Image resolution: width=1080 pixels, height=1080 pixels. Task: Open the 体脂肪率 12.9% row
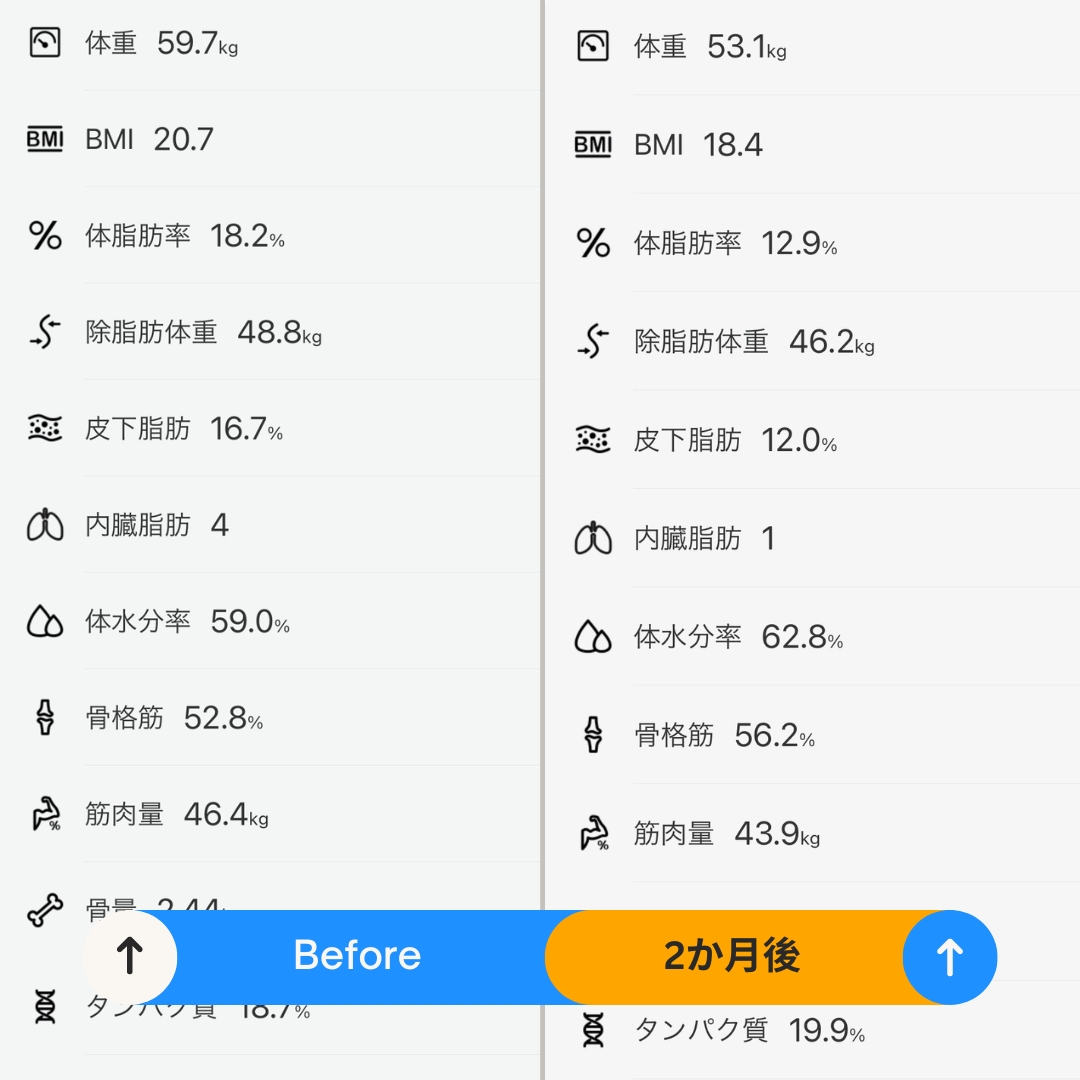(x=813, y=243)
